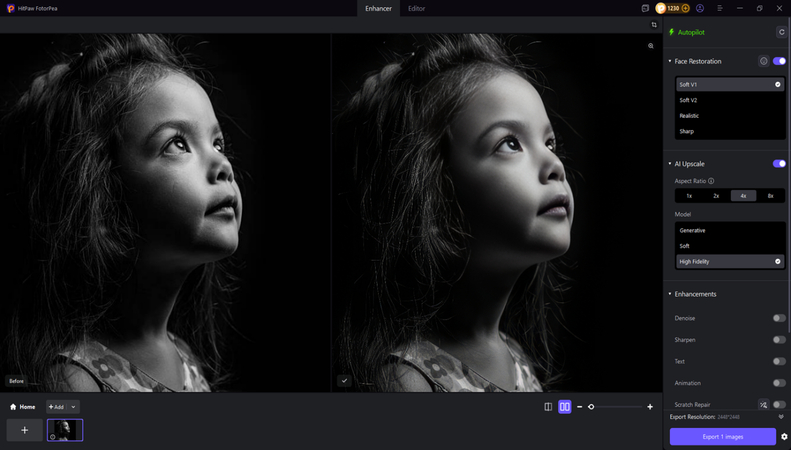
Task: Select the portrait thumbnail in filmstrip
Action: click(65, 430)
